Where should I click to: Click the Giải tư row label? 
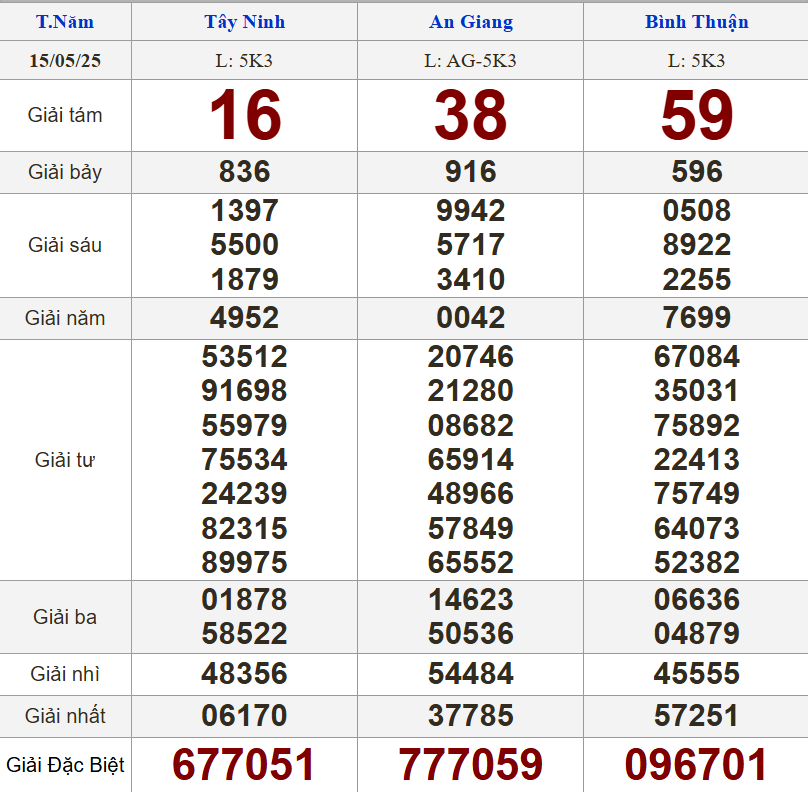[65, 460]
